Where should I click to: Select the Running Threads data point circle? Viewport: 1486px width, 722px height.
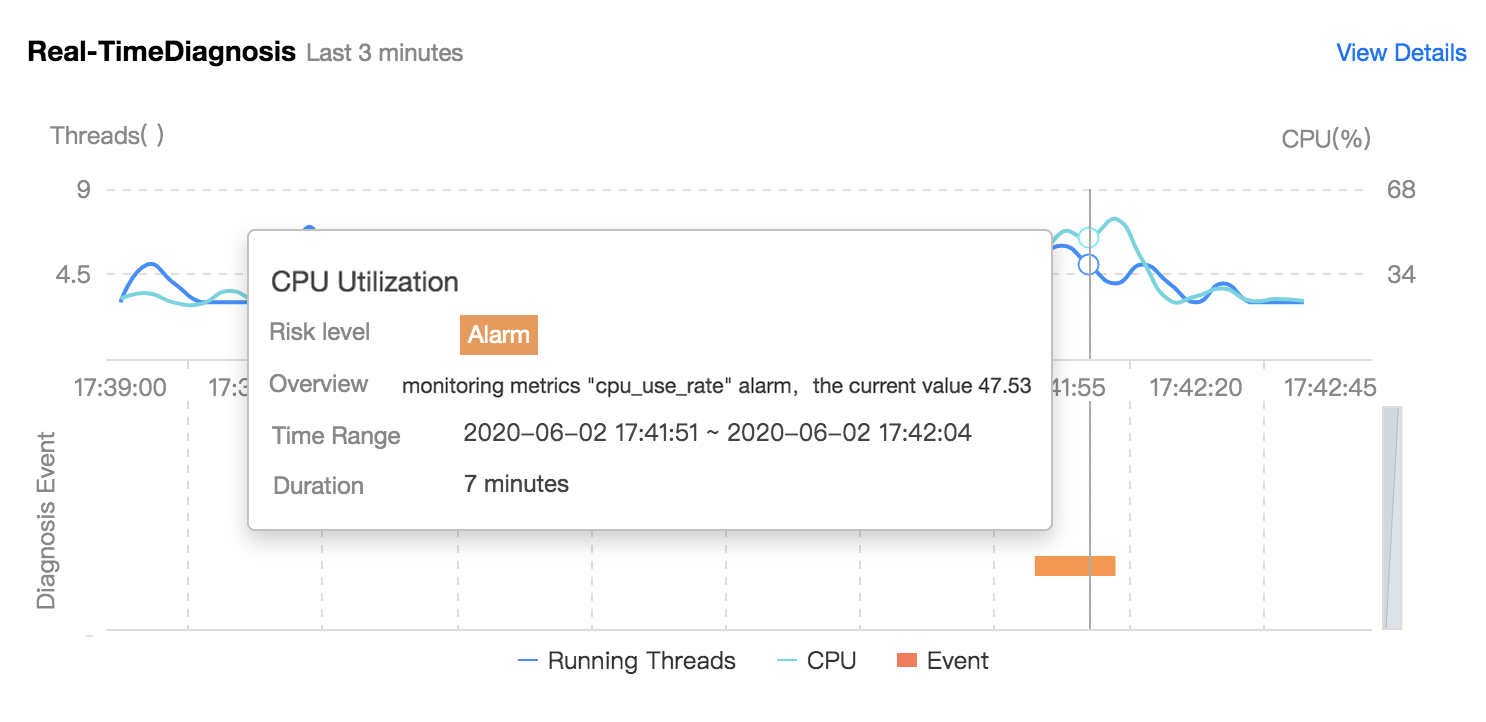pos(1089,265)
